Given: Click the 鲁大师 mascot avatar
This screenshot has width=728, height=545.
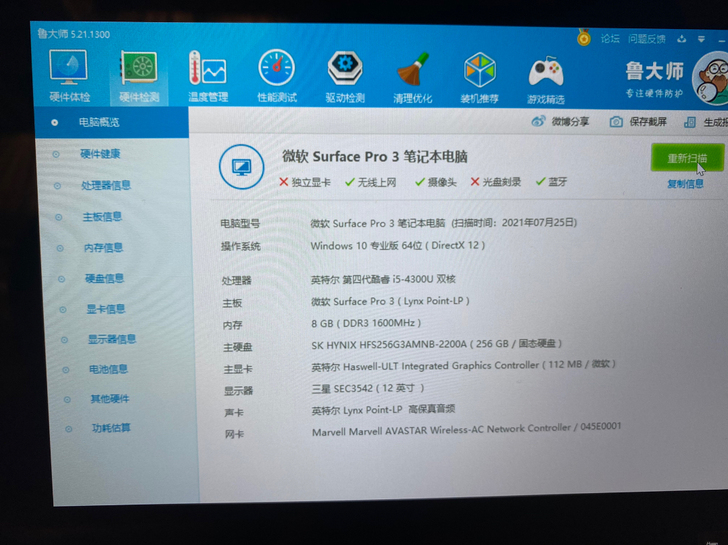Looking at the screenshot, I should [710, 79].
